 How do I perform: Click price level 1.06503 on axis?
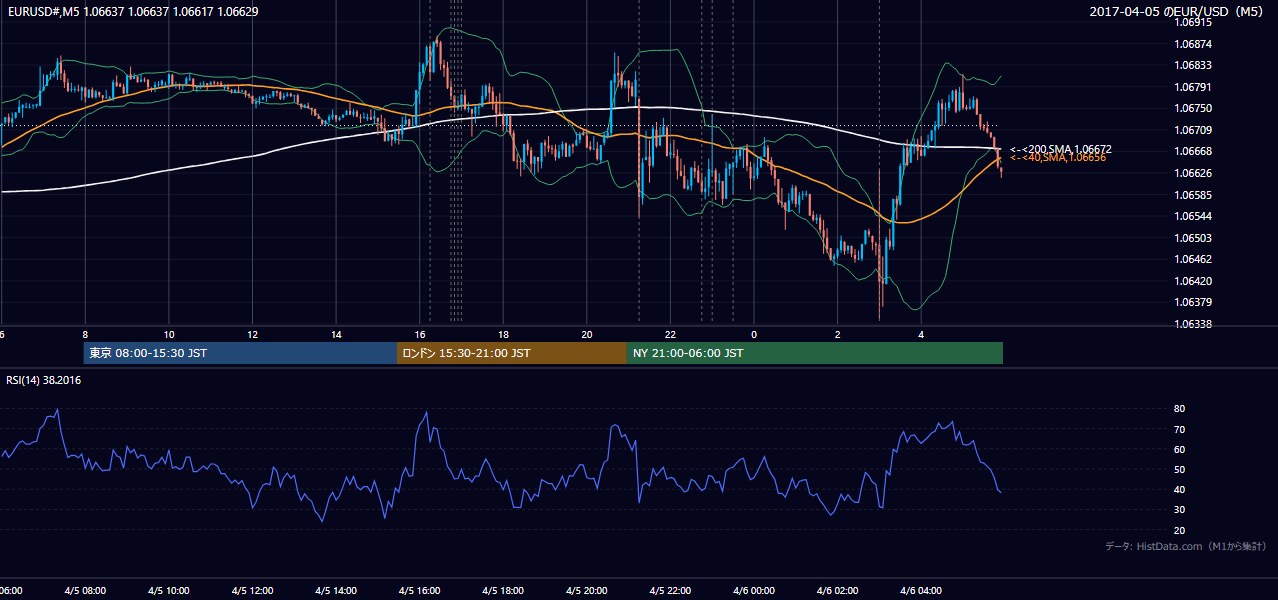point(1192,238)
